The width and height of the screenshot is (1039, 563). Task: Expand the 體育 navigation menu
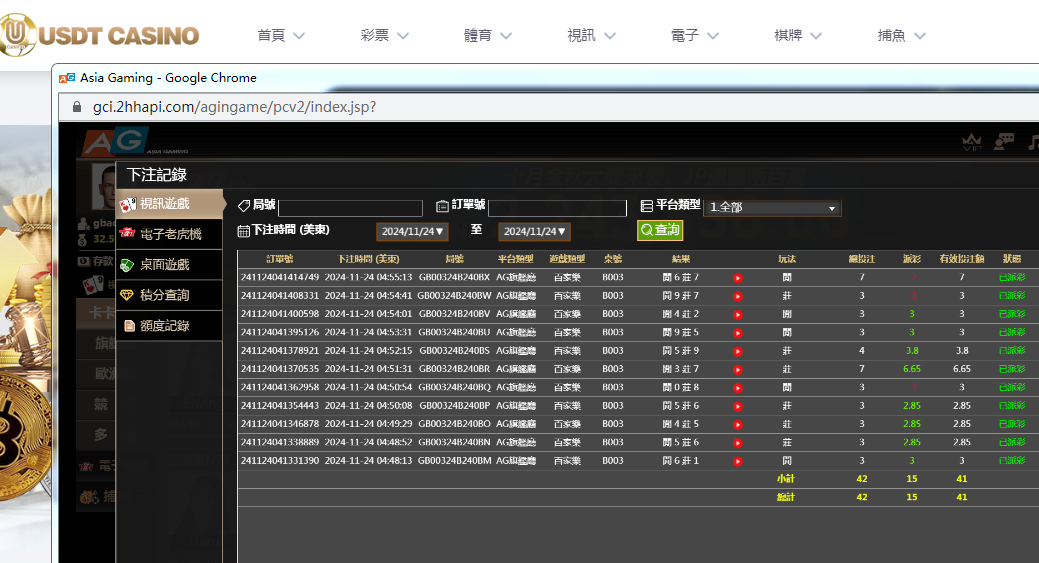488,35
